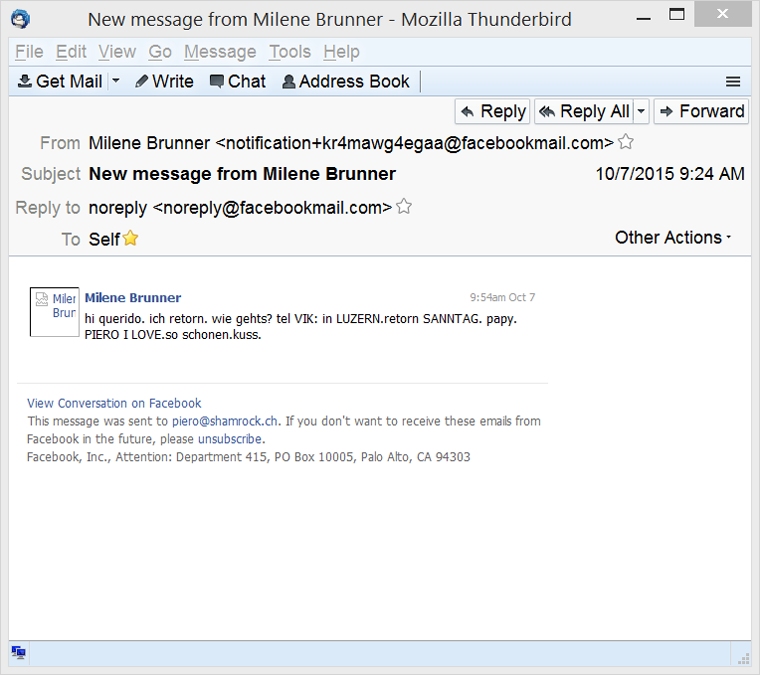Toggle star beside noreply address

click(x=404, y=207)
